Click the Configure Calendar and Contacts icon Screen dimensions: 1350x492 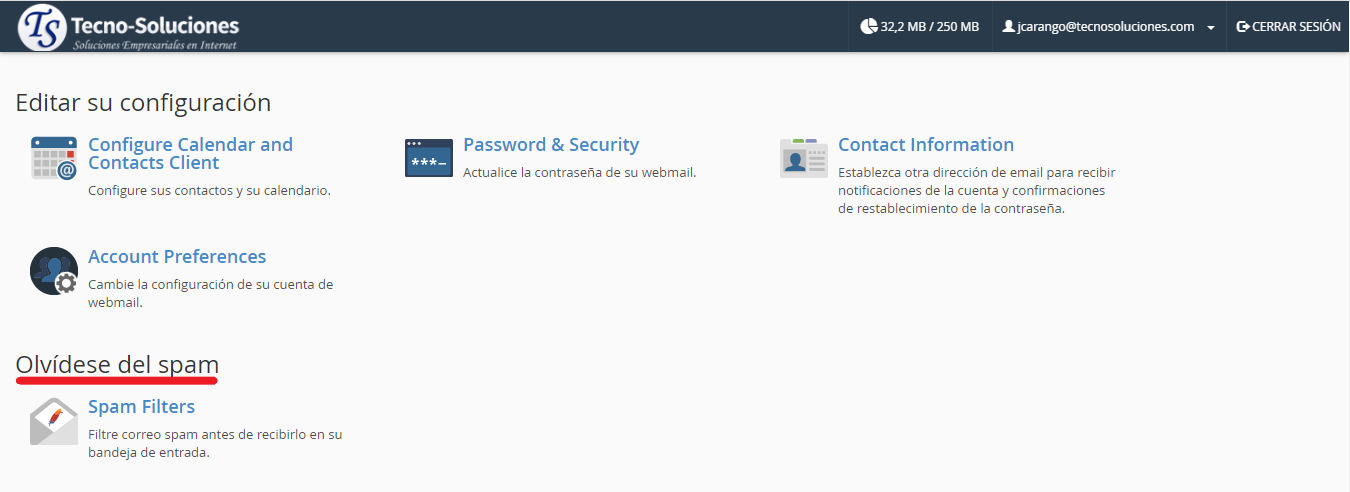click(54, 159)
